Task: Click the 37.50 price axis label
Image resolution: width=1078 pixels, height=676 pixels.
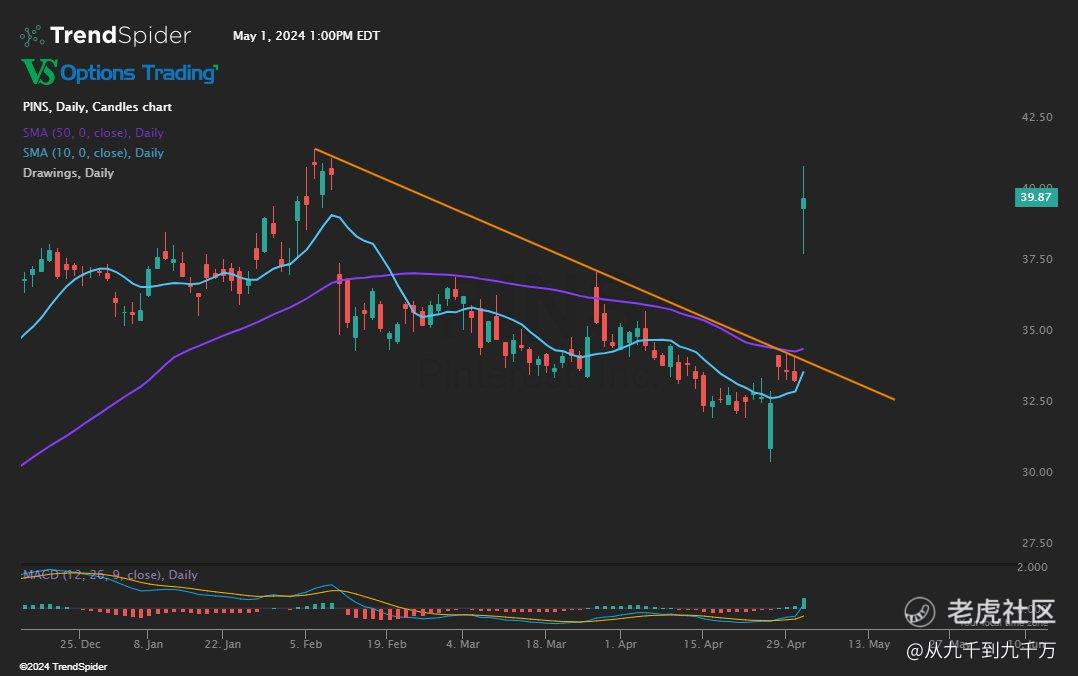Action: 1037,259
